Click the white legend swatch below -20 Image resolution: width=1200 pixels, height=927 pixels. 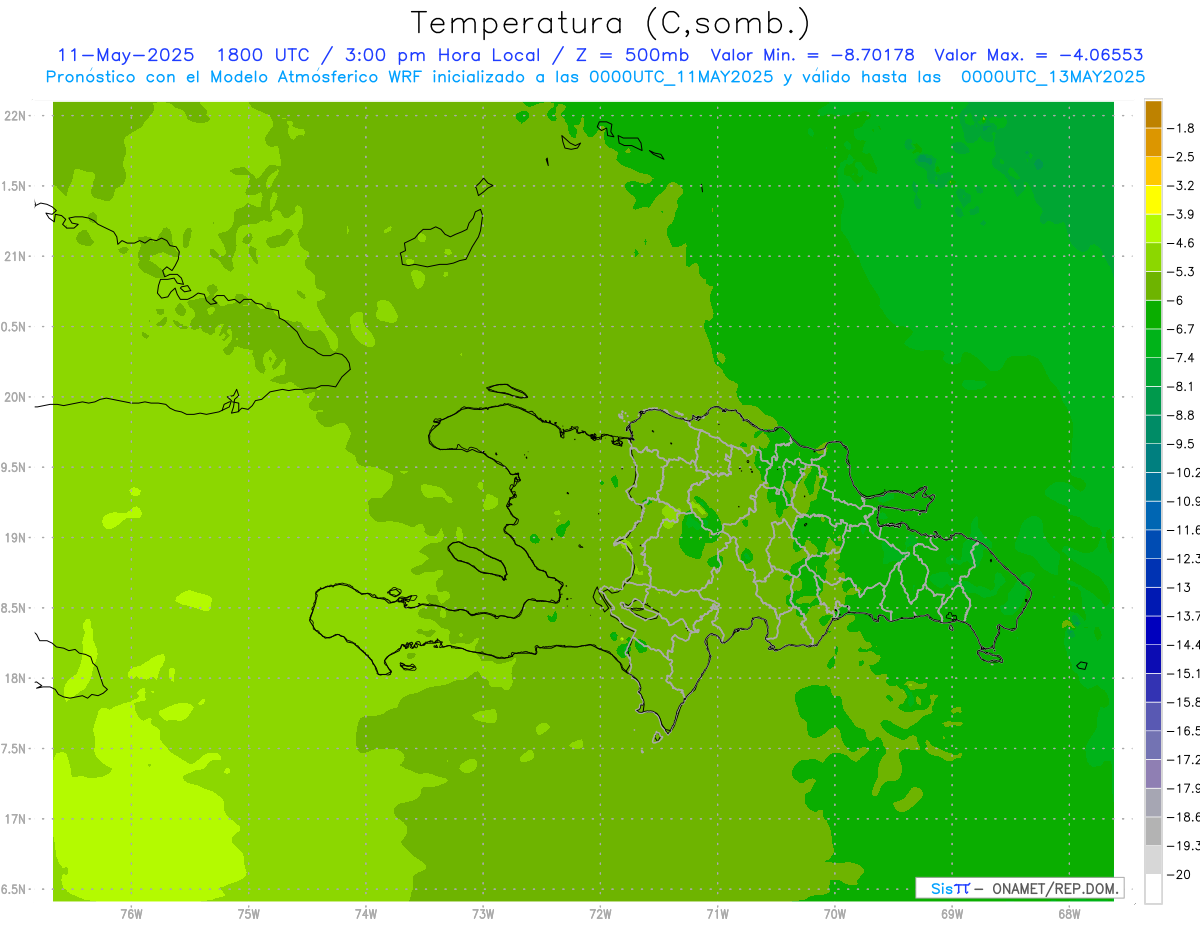1153,888
